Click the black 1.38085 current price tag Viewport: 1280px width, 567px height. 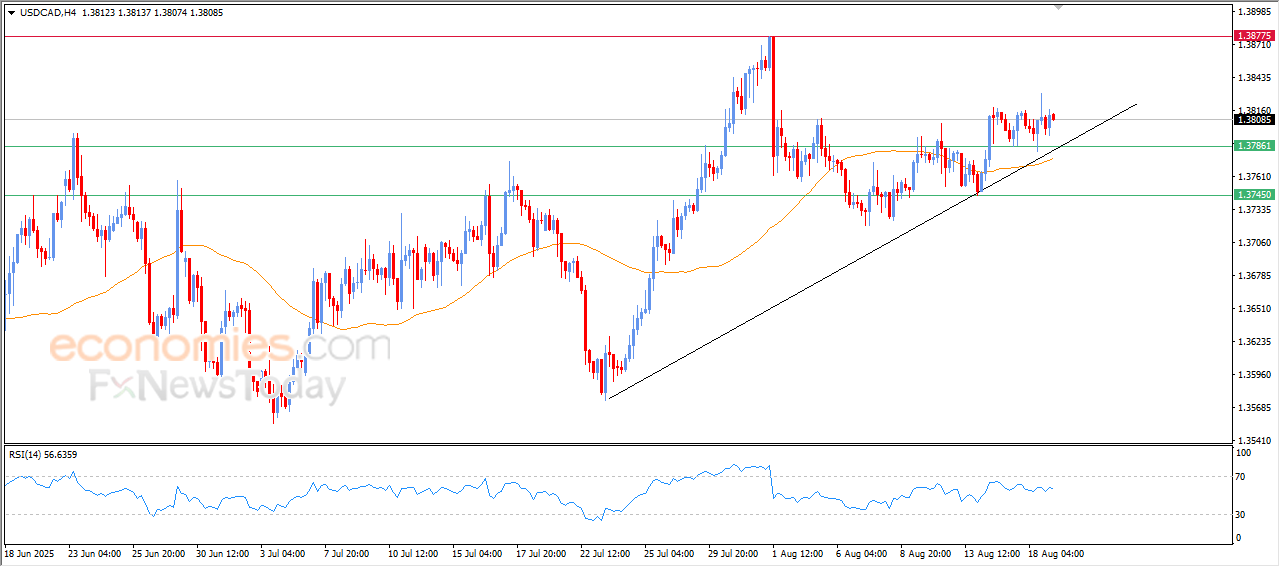1255,120
